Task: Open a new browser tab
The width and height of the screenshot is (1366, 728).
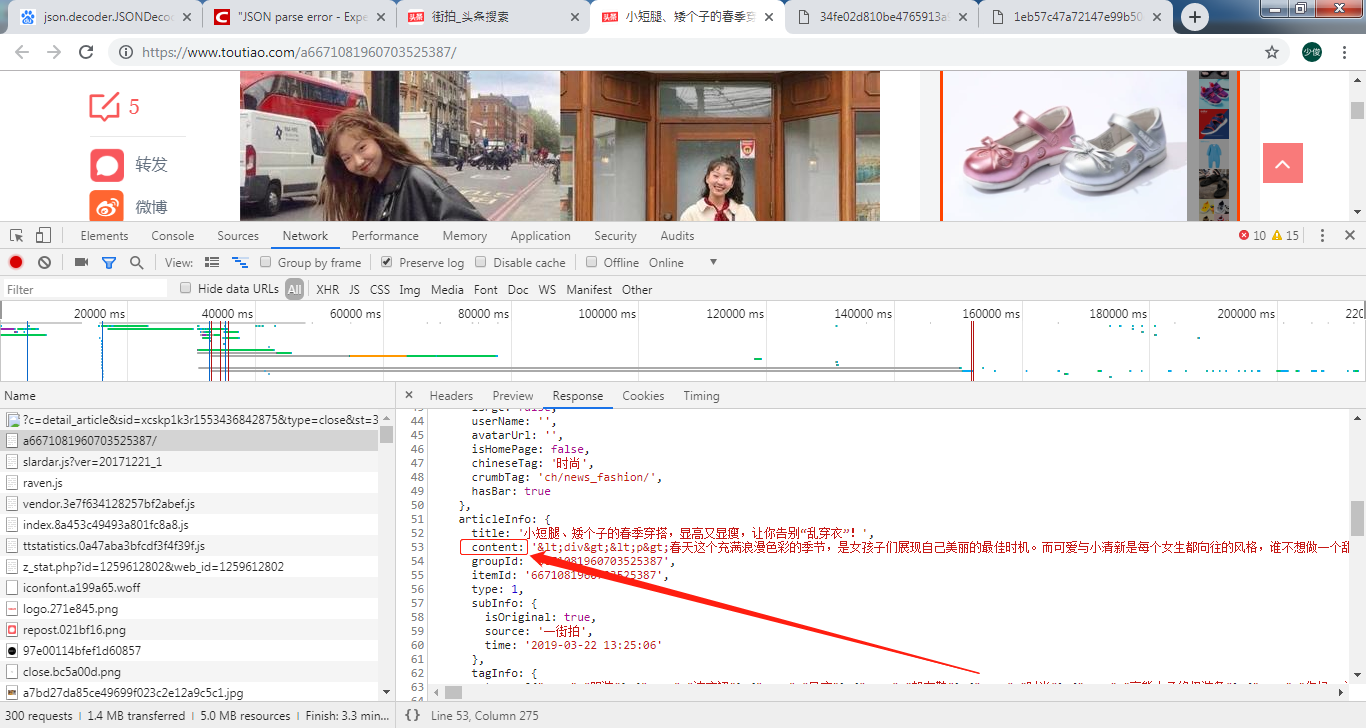Action: click(x=1195, y=17)
